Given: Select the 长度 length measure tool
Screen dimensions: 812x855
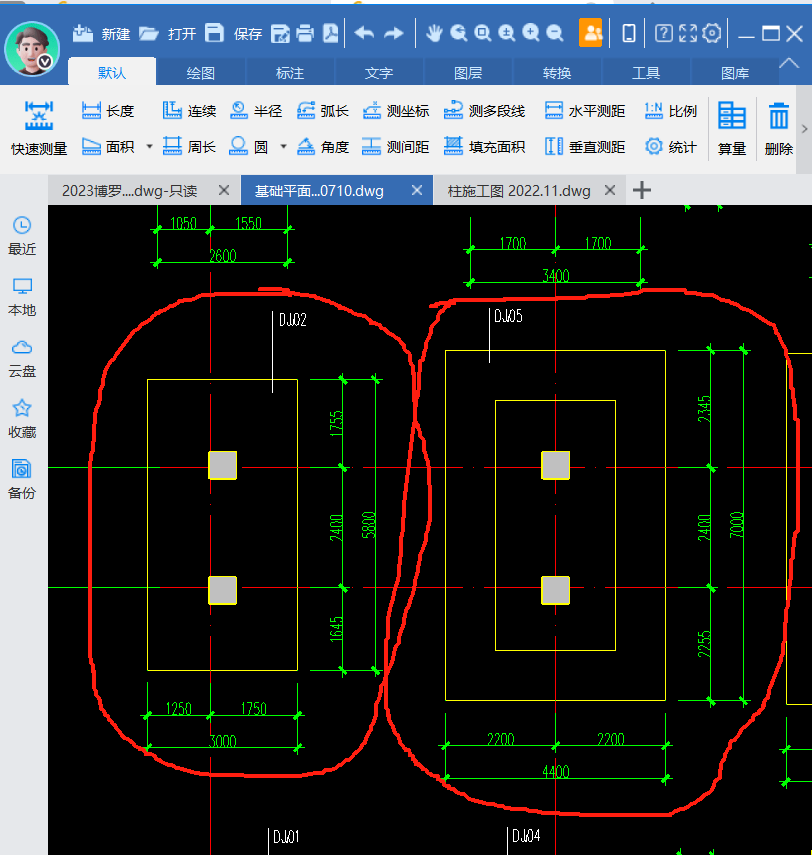Looking at the screenshot, I should pyautogui.click(x=107, y=111).
